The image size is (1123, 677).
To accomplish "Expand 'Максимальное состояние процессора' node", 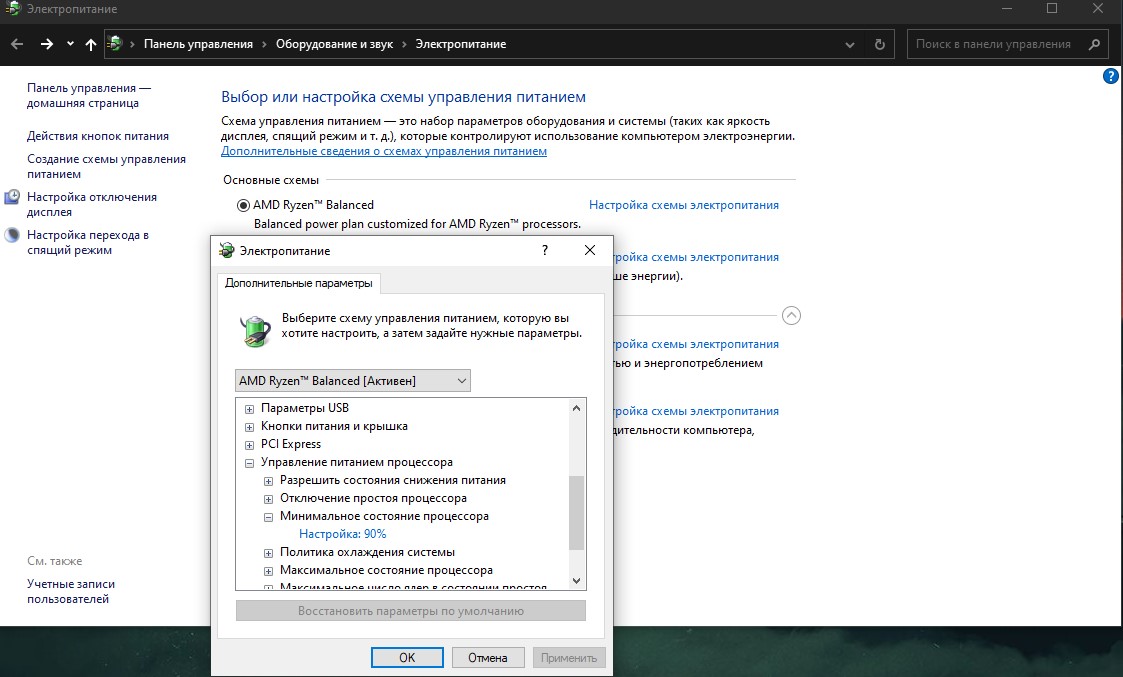I will (x=268, y=571).
